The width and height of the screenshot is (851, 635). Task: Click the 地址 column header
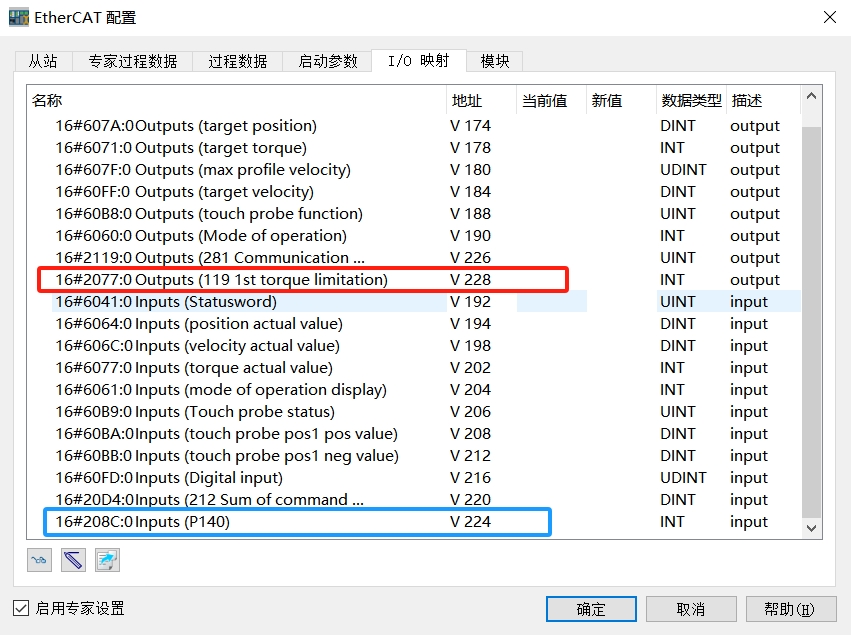tap(467, 100)
